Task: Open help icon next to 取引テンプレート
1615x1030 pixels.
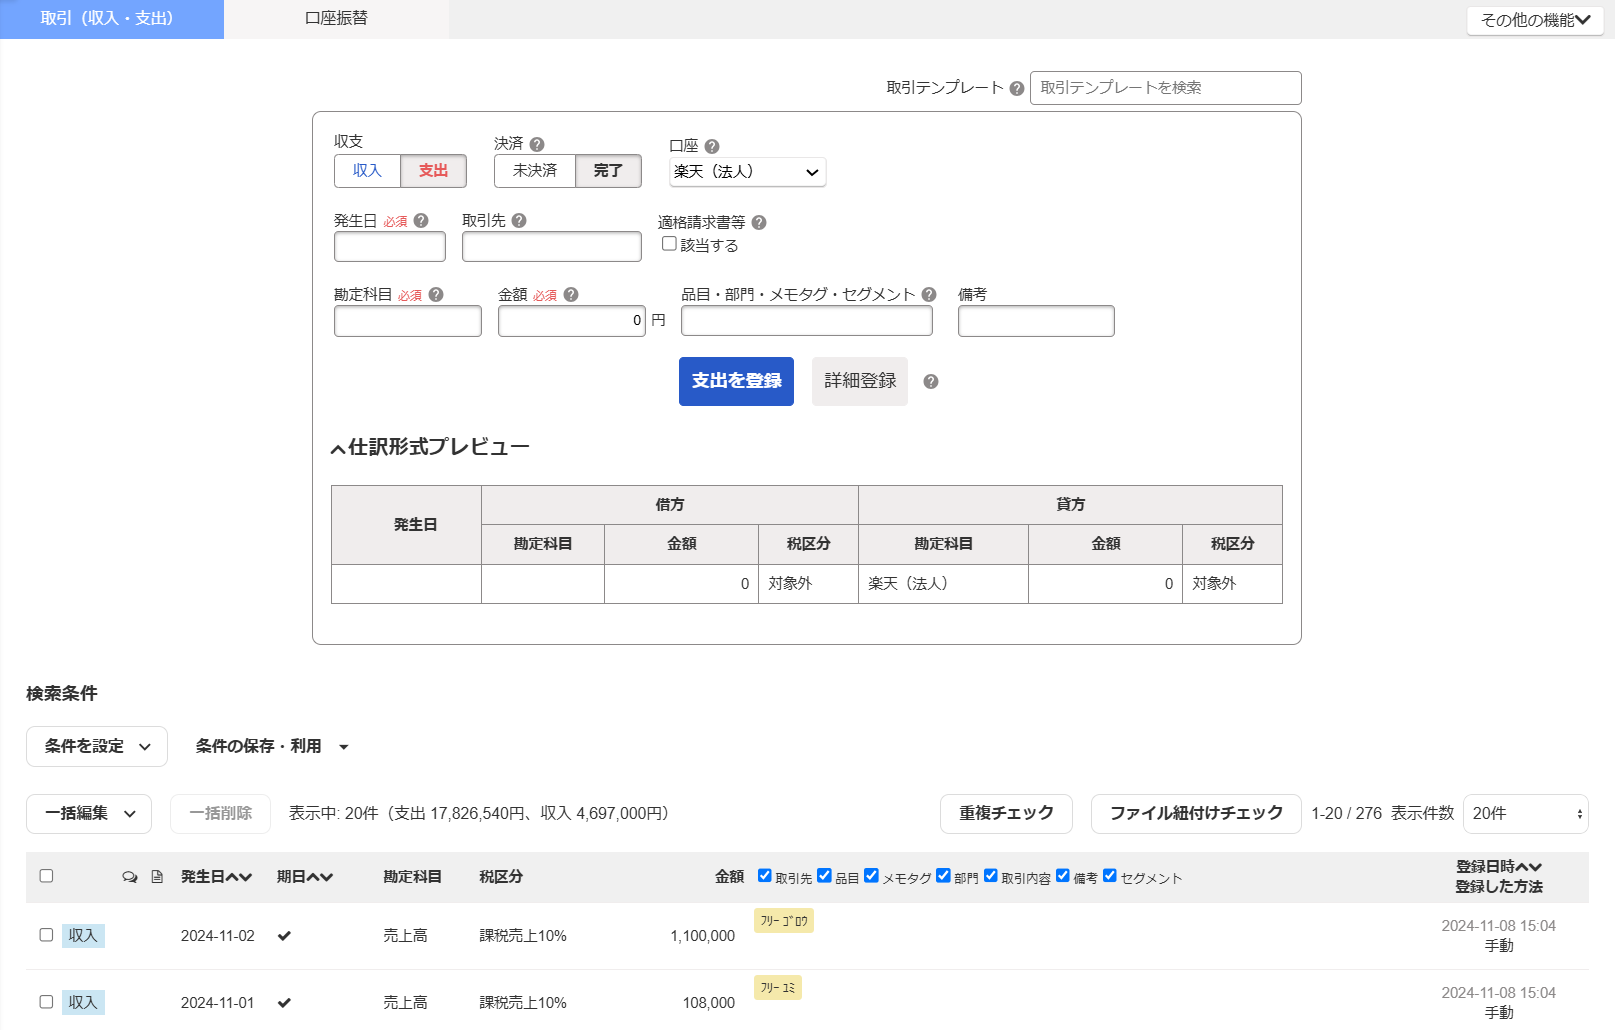Action: (1017, 88)
